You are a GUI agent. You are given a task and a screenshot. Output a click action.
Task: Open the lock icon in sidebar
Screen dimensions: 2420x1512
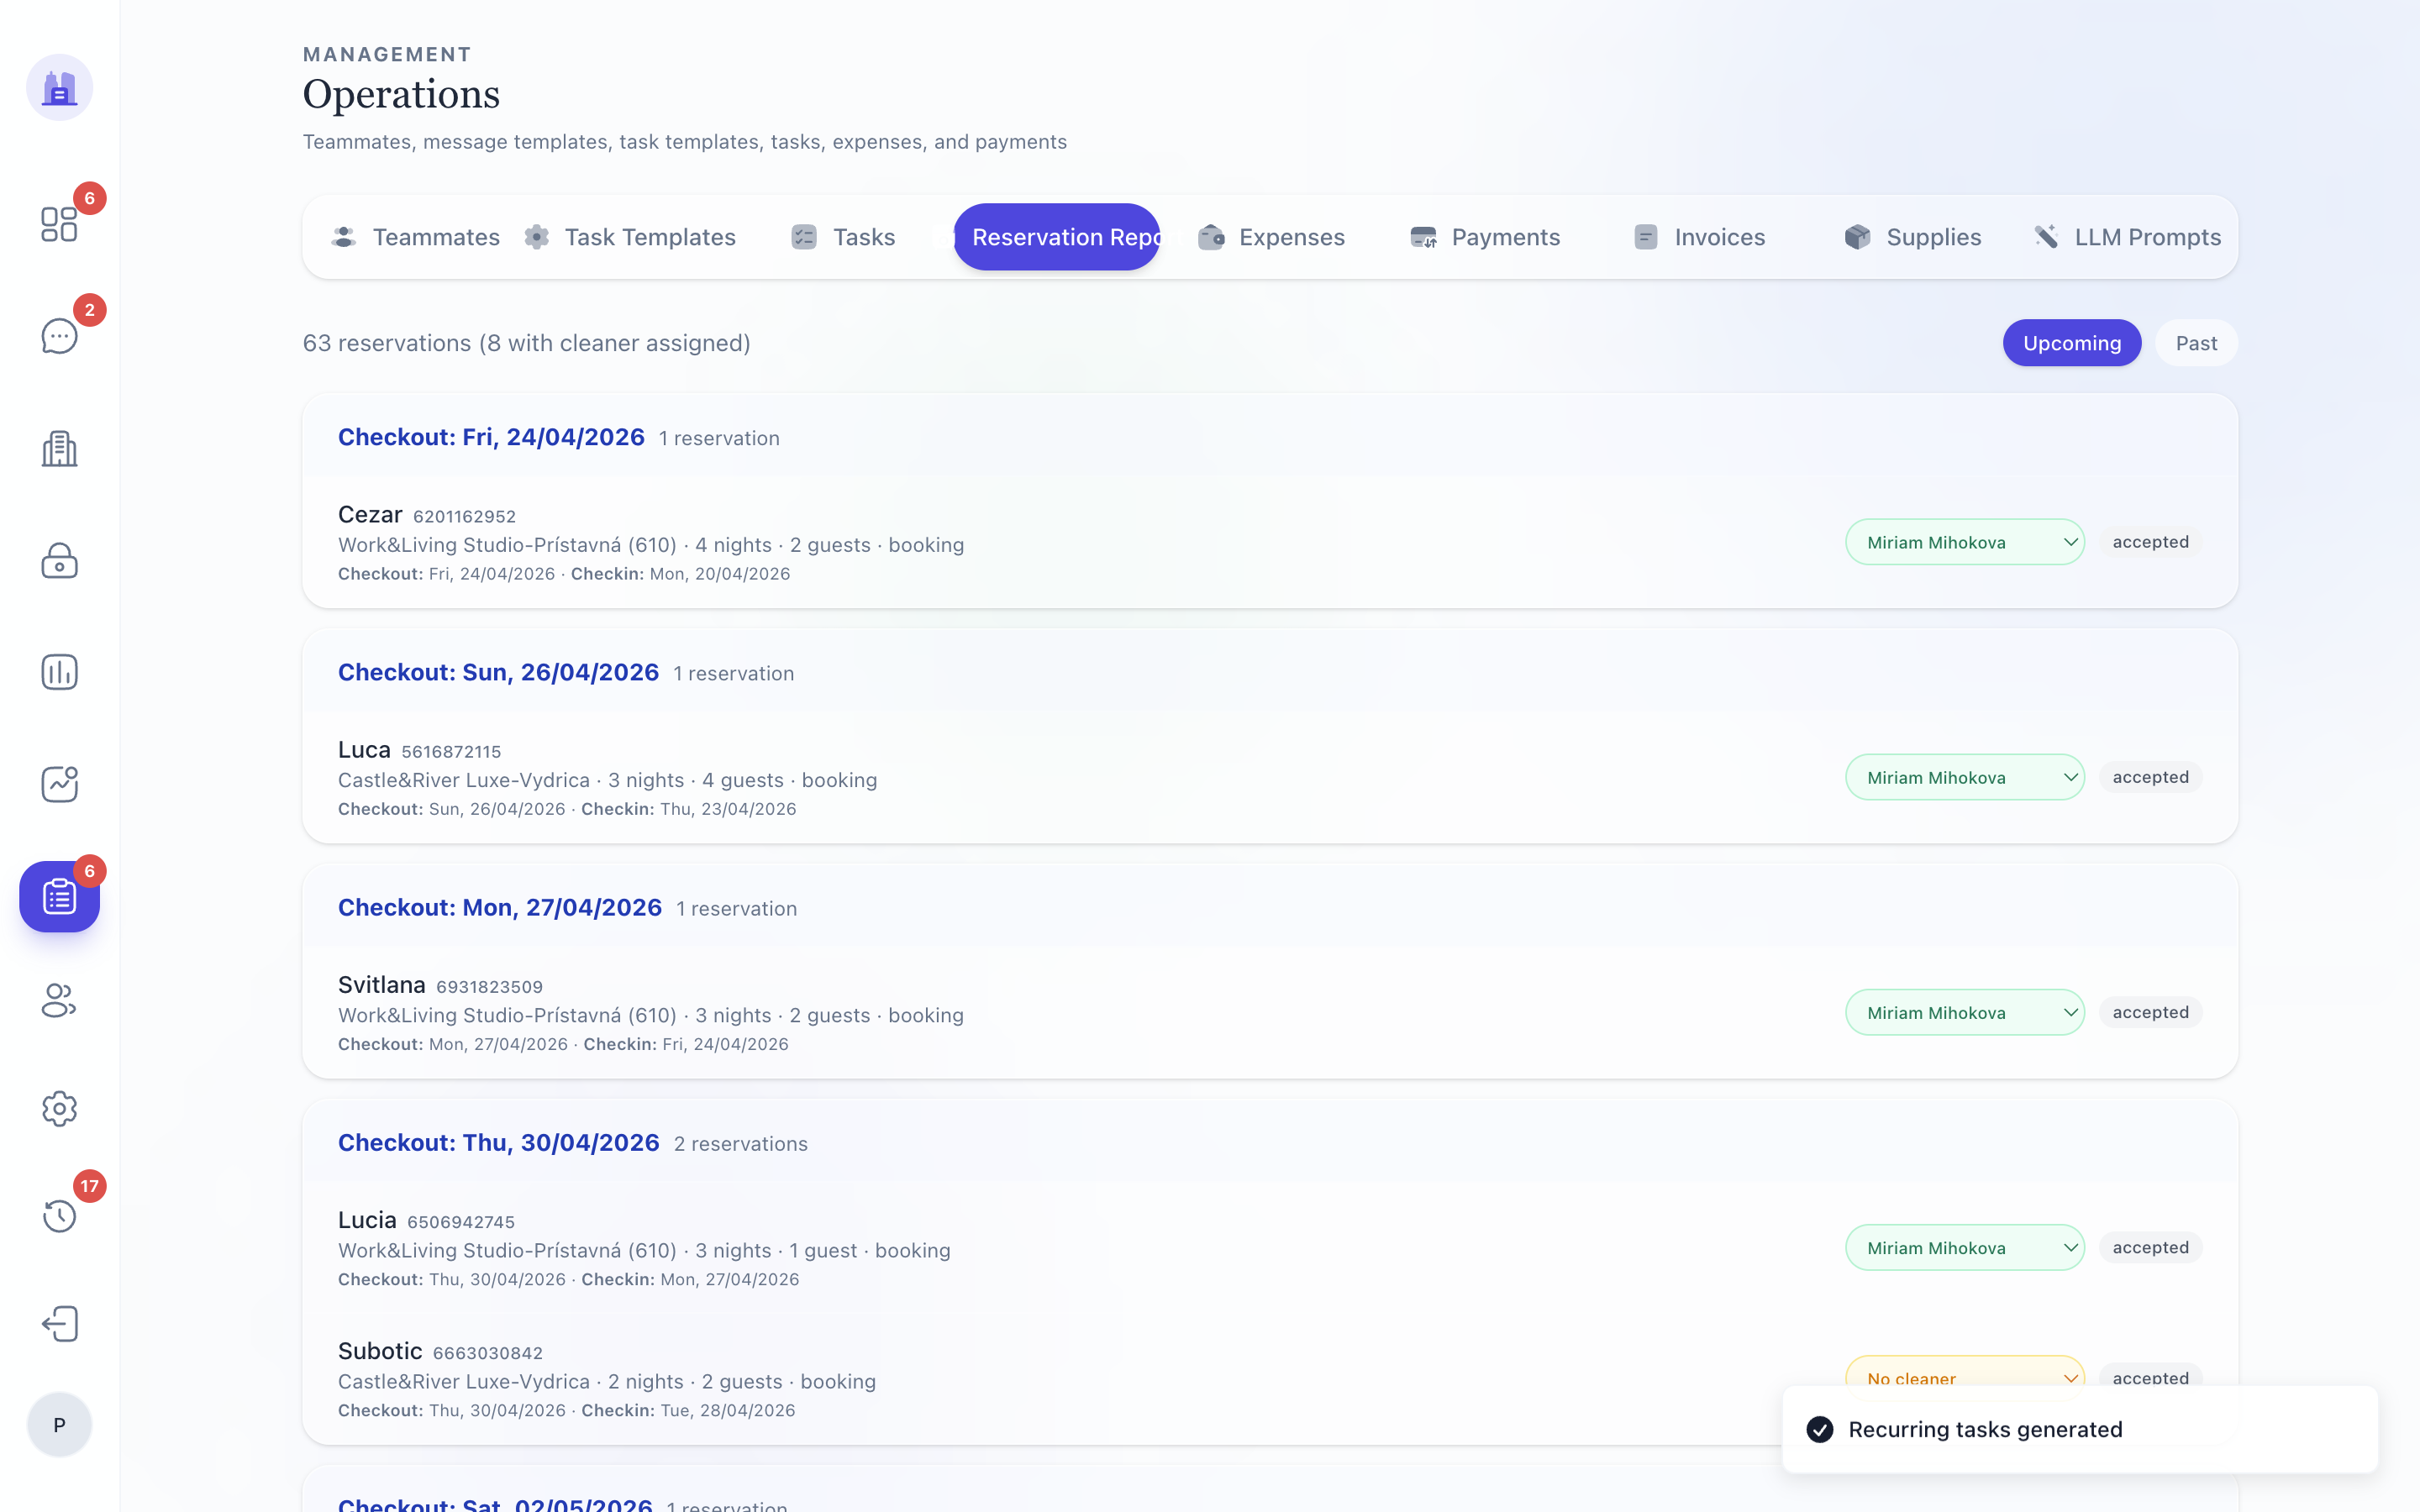point(59,561)
